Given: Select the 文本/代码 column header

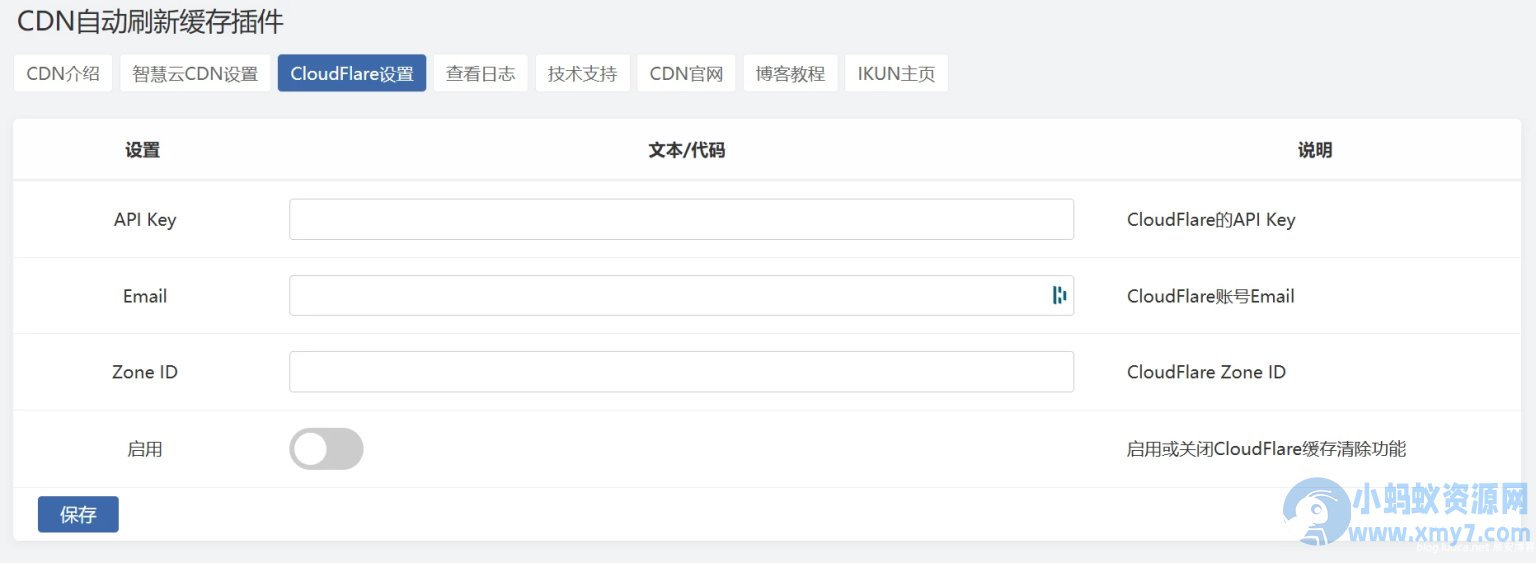Looking at the screenshot, I should [x=686, y=150].
